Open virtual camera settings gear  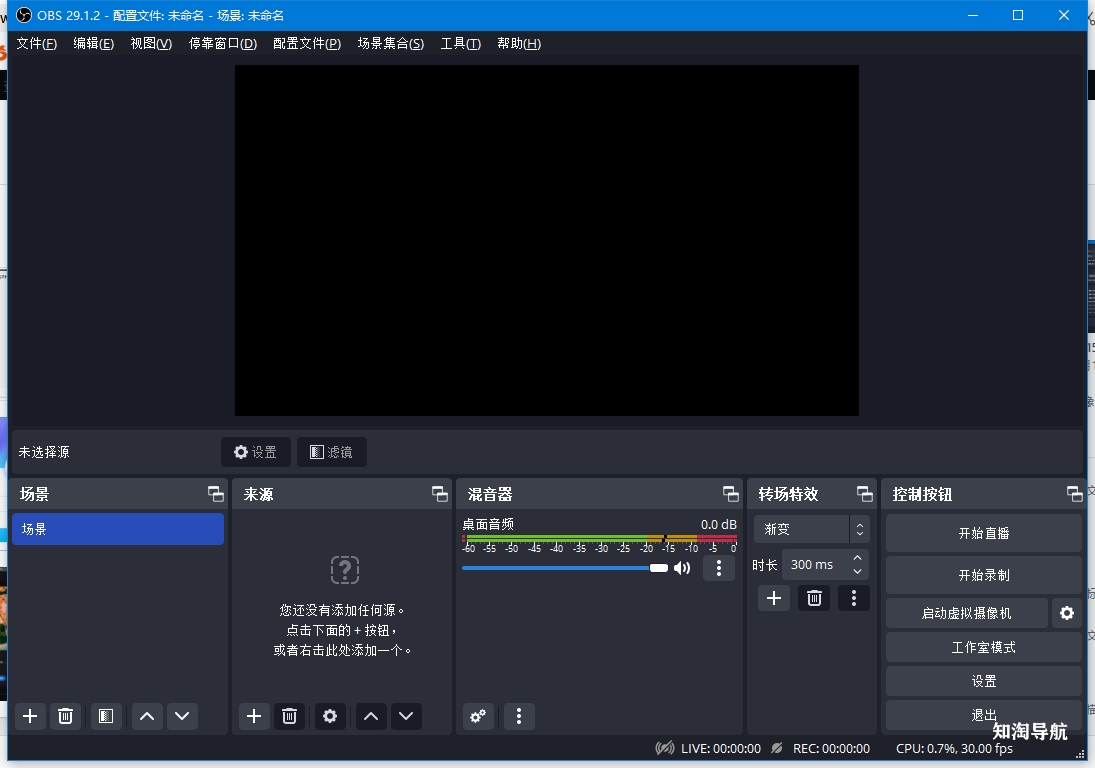[1067, 613]
